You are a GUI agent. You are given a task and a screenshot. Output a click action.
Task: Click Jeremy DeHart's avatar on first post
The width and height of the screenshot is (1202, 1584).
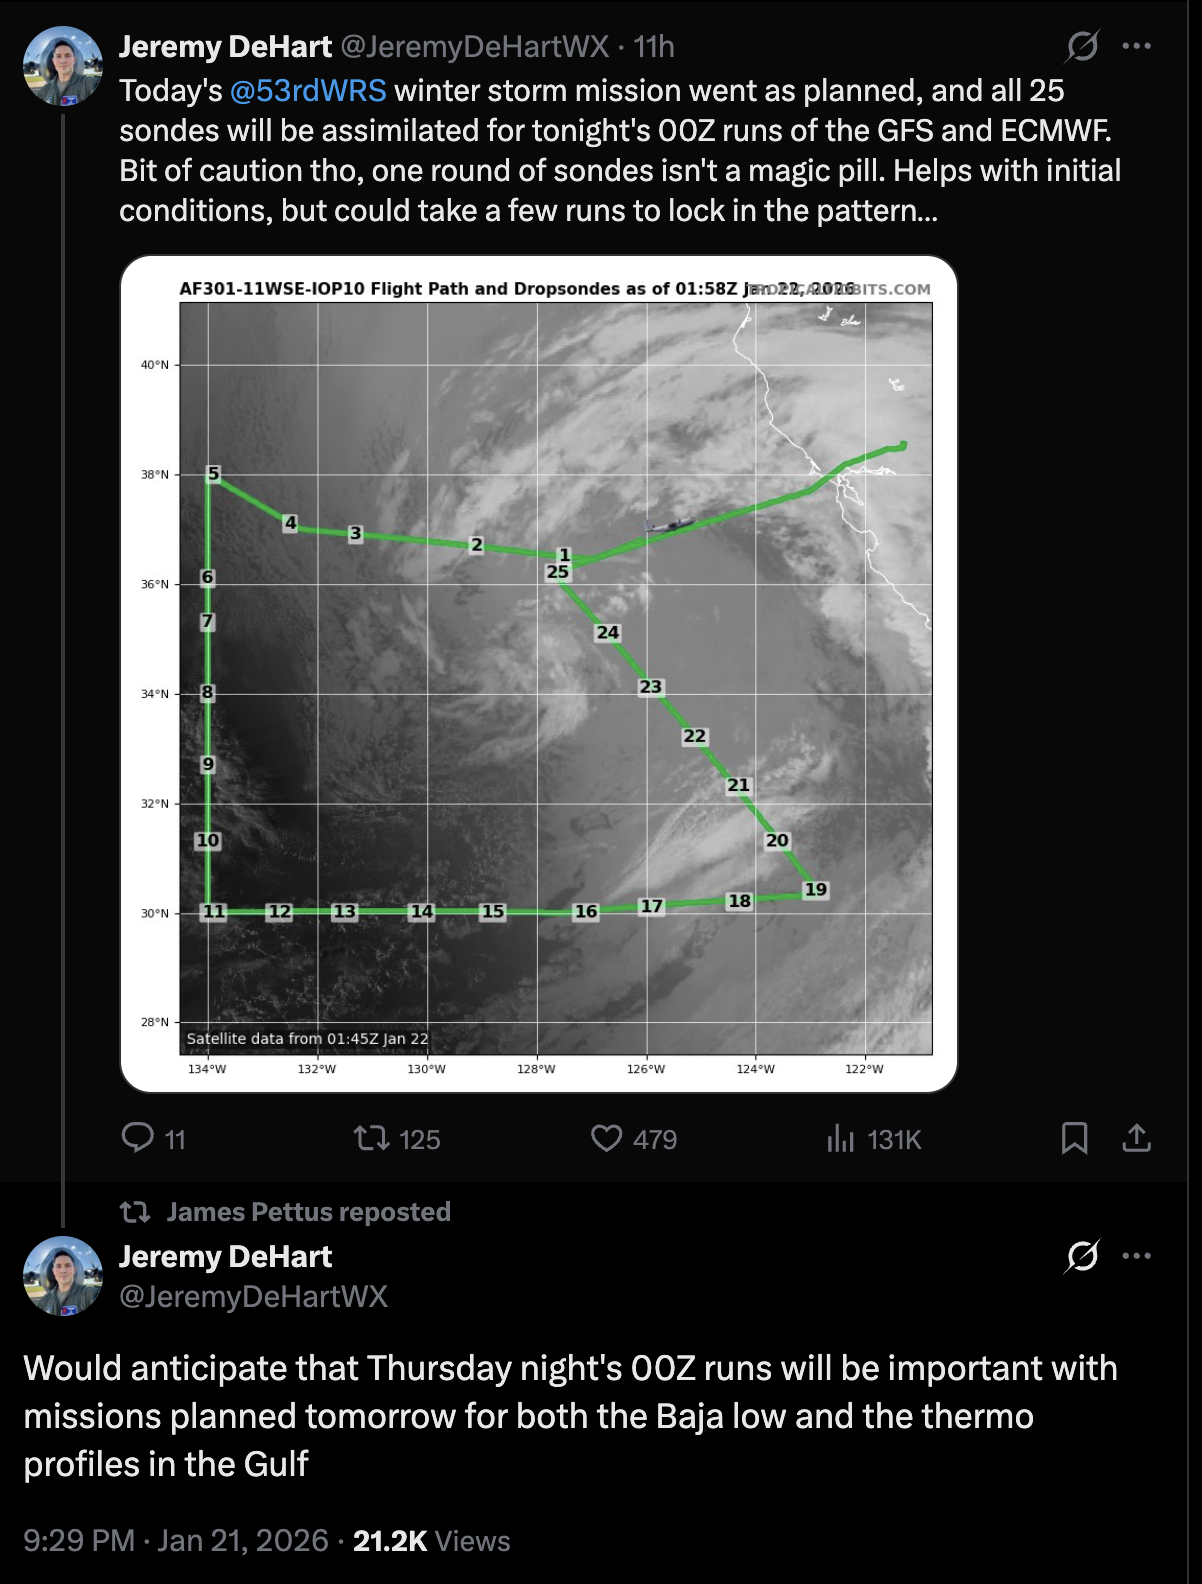point(63,67)
